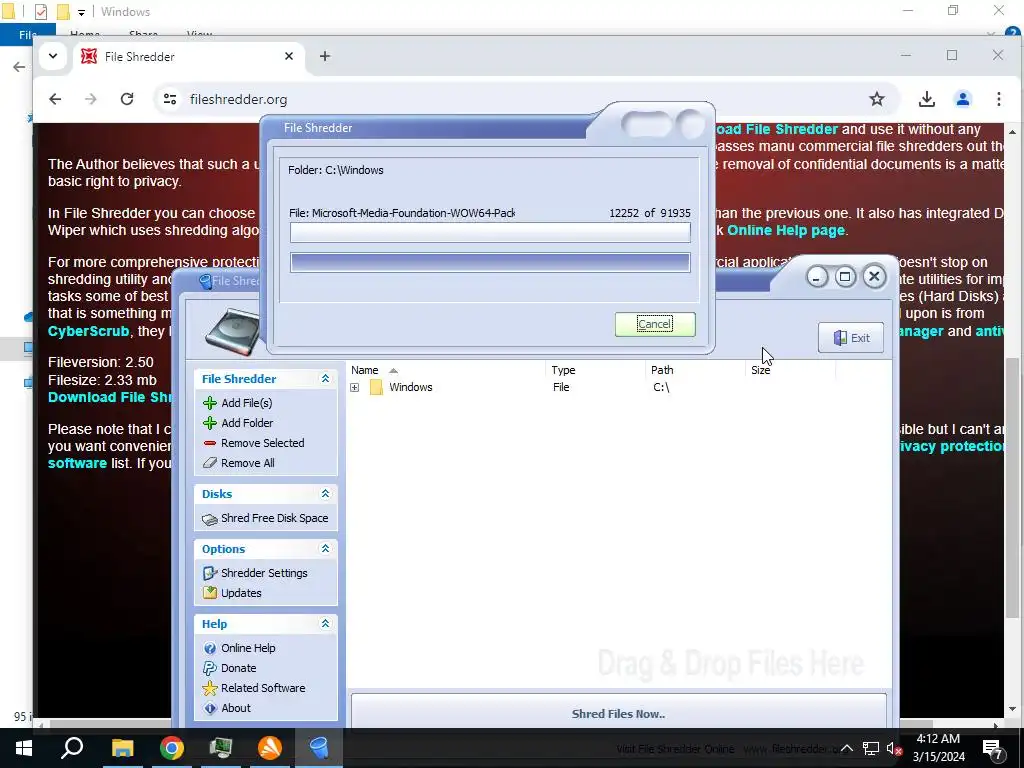The image size is (1024, 768).
Task: Open site information icon in address bar
Action: pyautogui.click(x=170, y=99)
